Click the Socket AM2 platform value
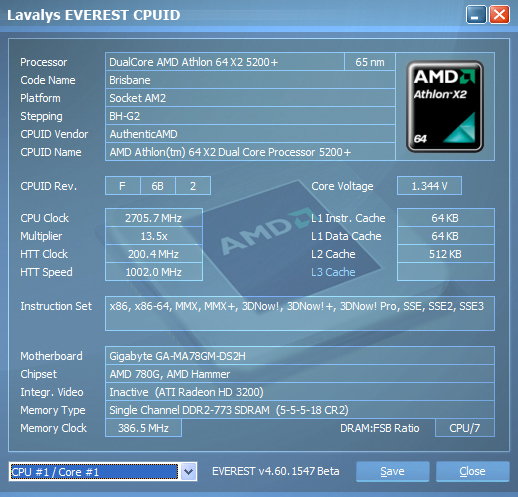Image resolution: width=518 pixels, height=497 pixels. [250, 98]
